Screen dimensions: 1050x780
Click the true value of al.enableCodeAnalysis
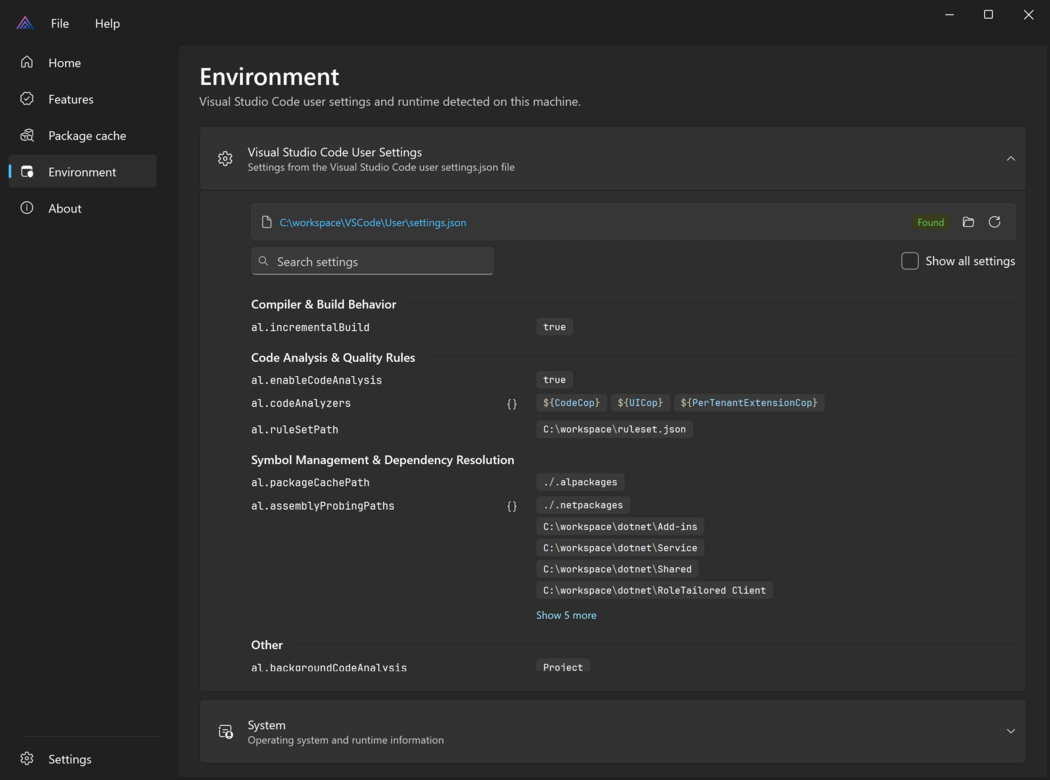pyautogui.click(x=554, y=380)
